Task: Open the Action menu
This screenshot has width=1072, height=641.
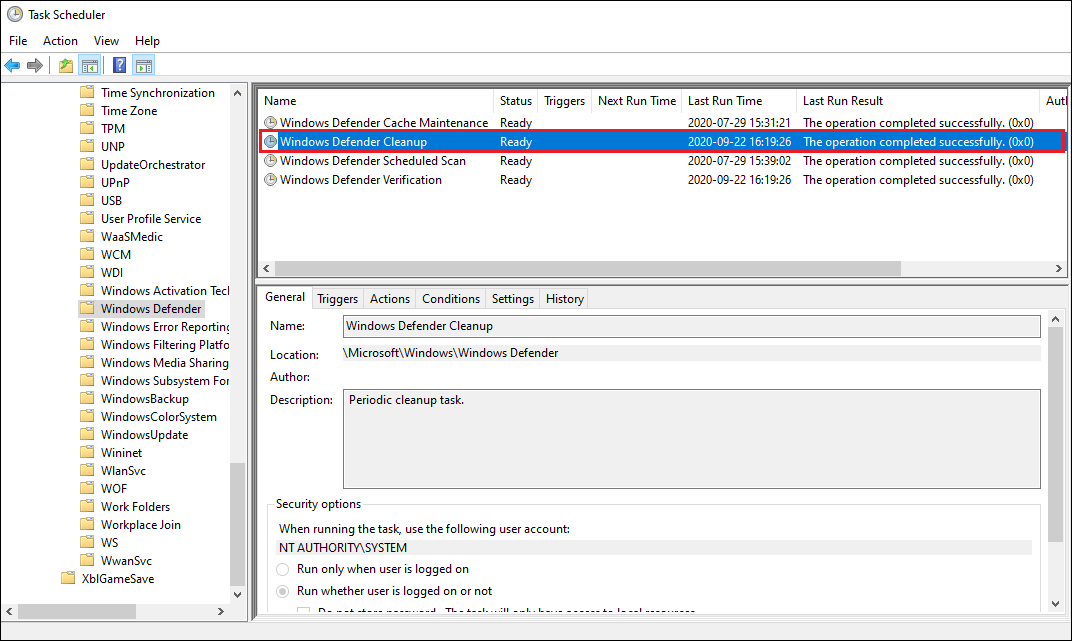Action: (60, 41)
